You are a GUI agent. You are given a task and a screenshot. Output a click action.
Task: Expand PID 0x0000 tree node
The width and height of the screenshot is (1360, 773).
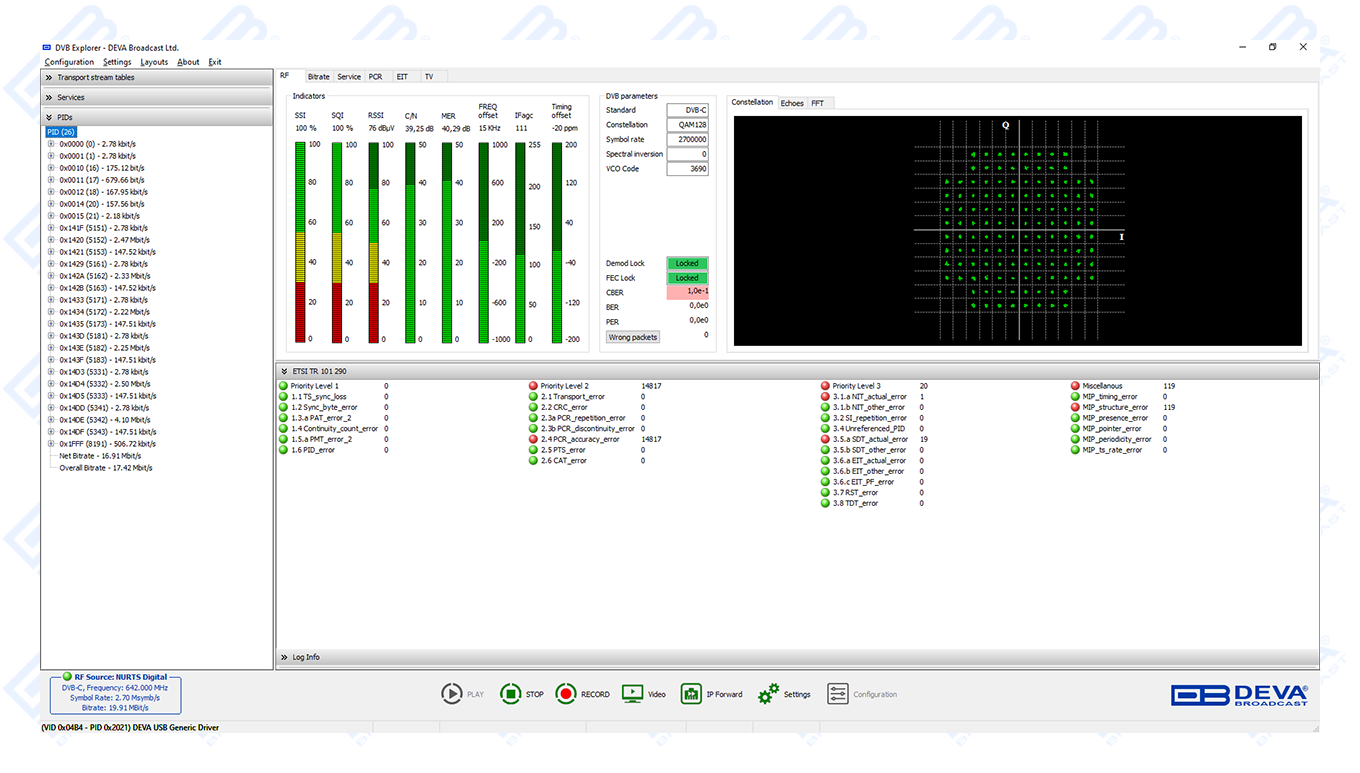click(51, 144)
